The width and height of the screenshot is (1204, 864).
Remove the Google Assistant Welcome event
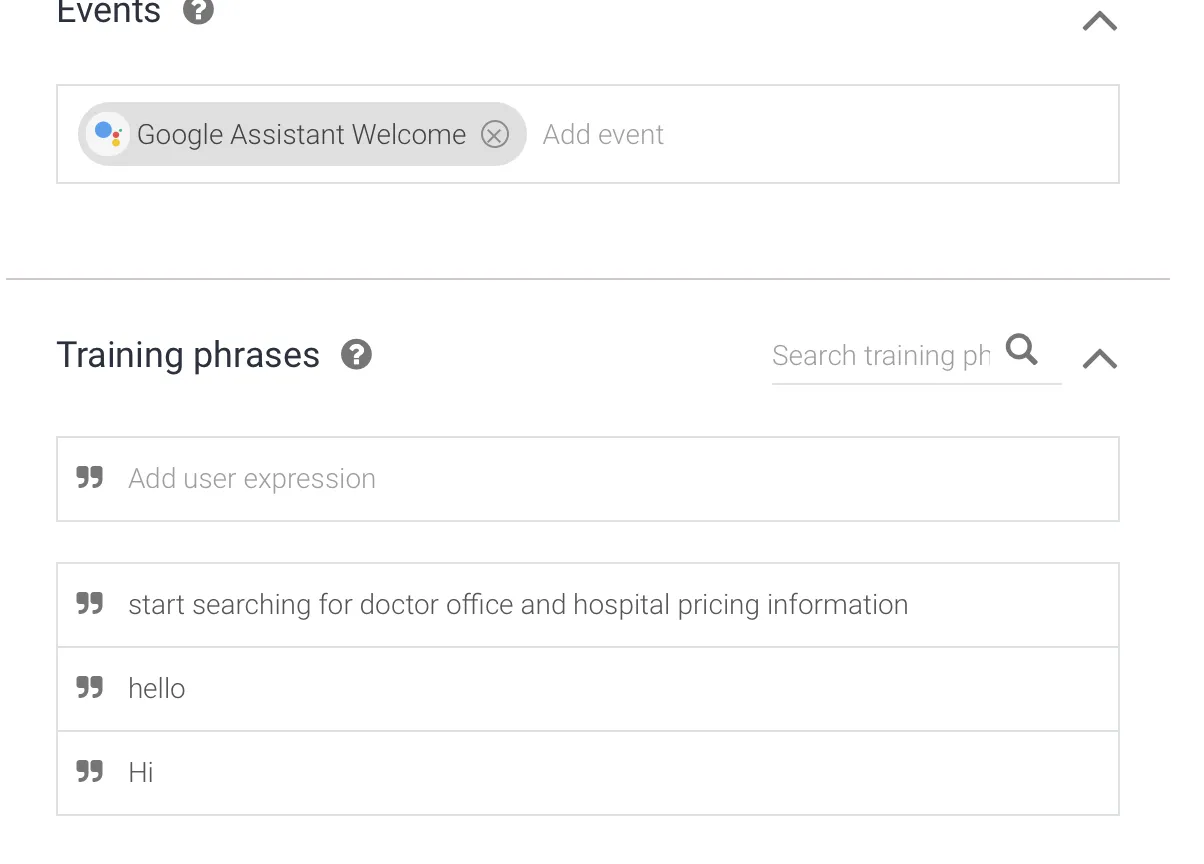(x=495, y=134)
